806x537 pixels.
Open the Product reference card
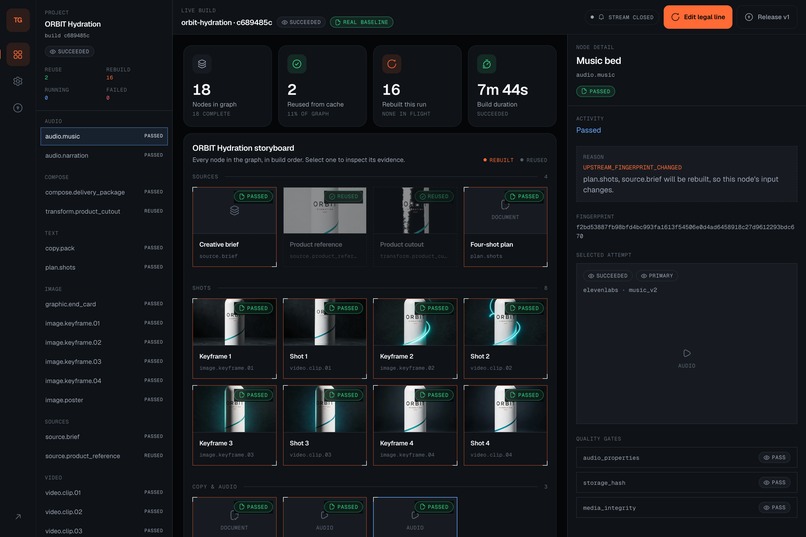pyautogui.click(x=325, y=227)
